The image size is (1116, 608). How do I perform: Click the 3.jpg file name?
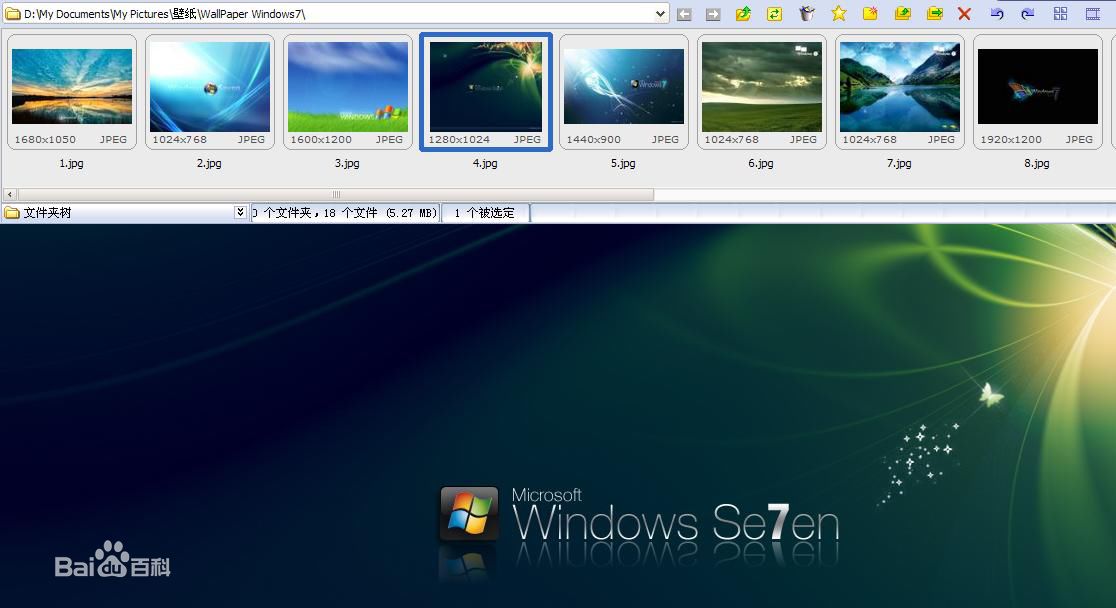(x=347, y=163)
